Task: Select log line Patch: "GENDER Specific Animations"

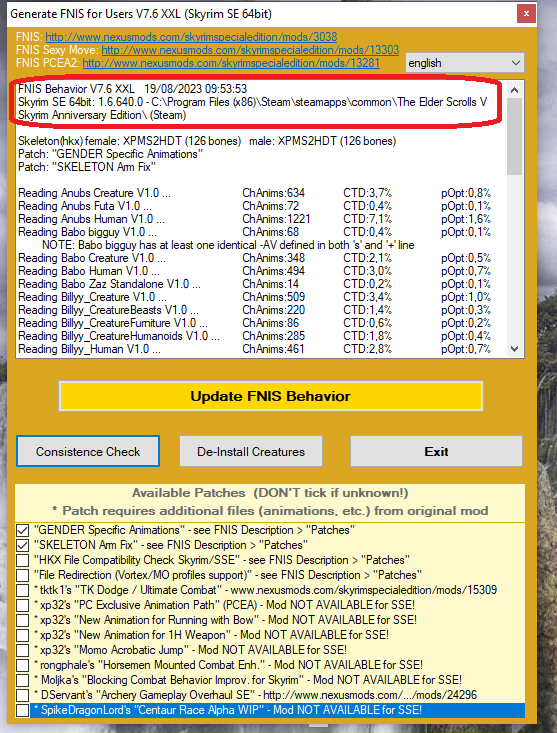Action: pyautogui.click(x=111, y=154)
